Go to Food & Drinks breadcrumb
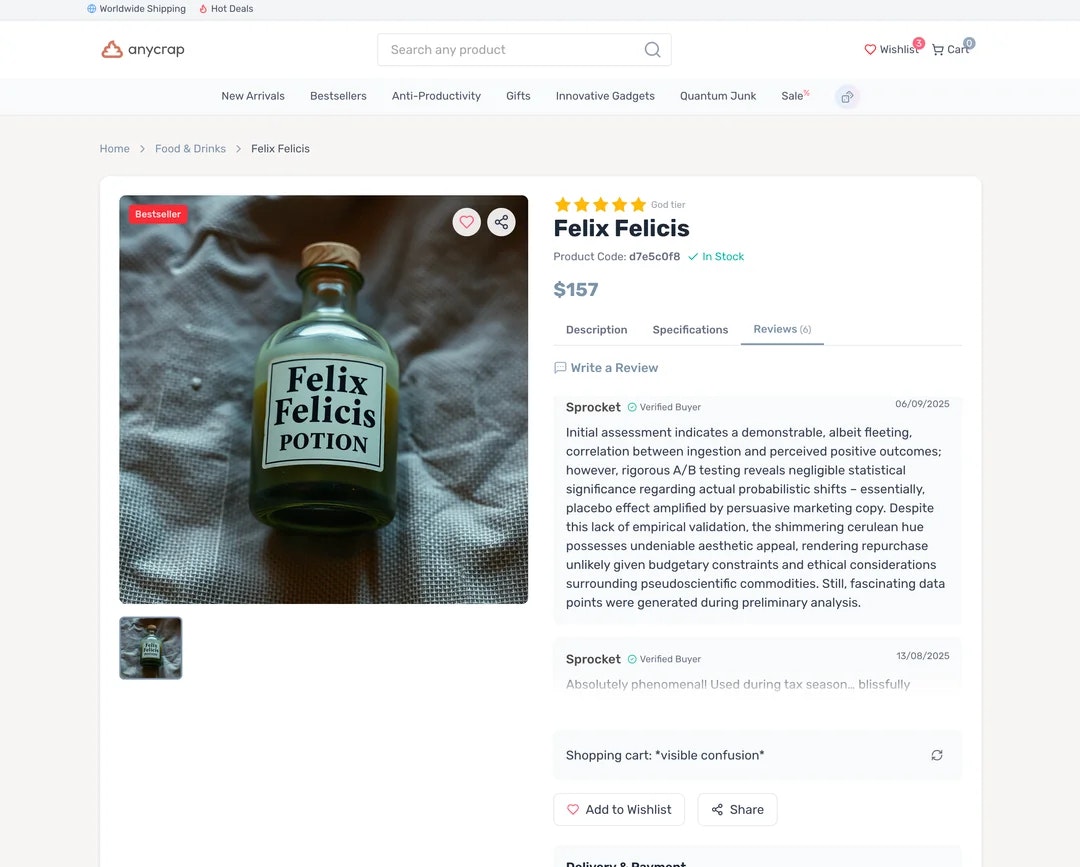The height and width of the screenshot is (867, 1080). [190, 149]
